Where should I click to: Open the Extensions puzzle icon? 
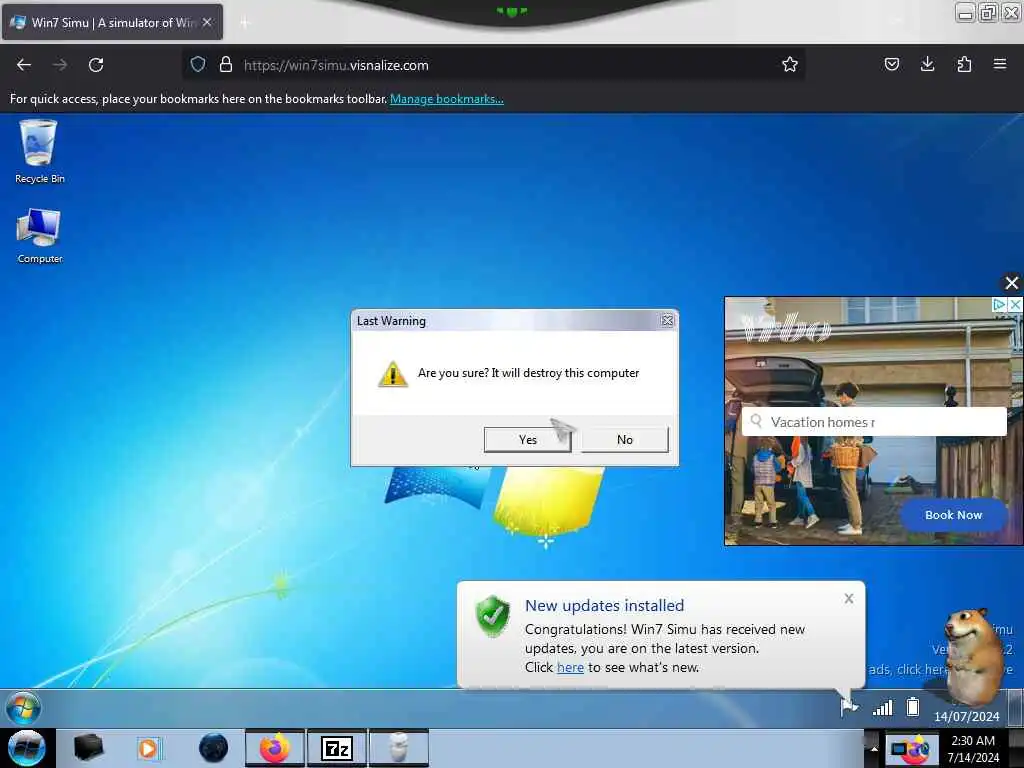964,64
